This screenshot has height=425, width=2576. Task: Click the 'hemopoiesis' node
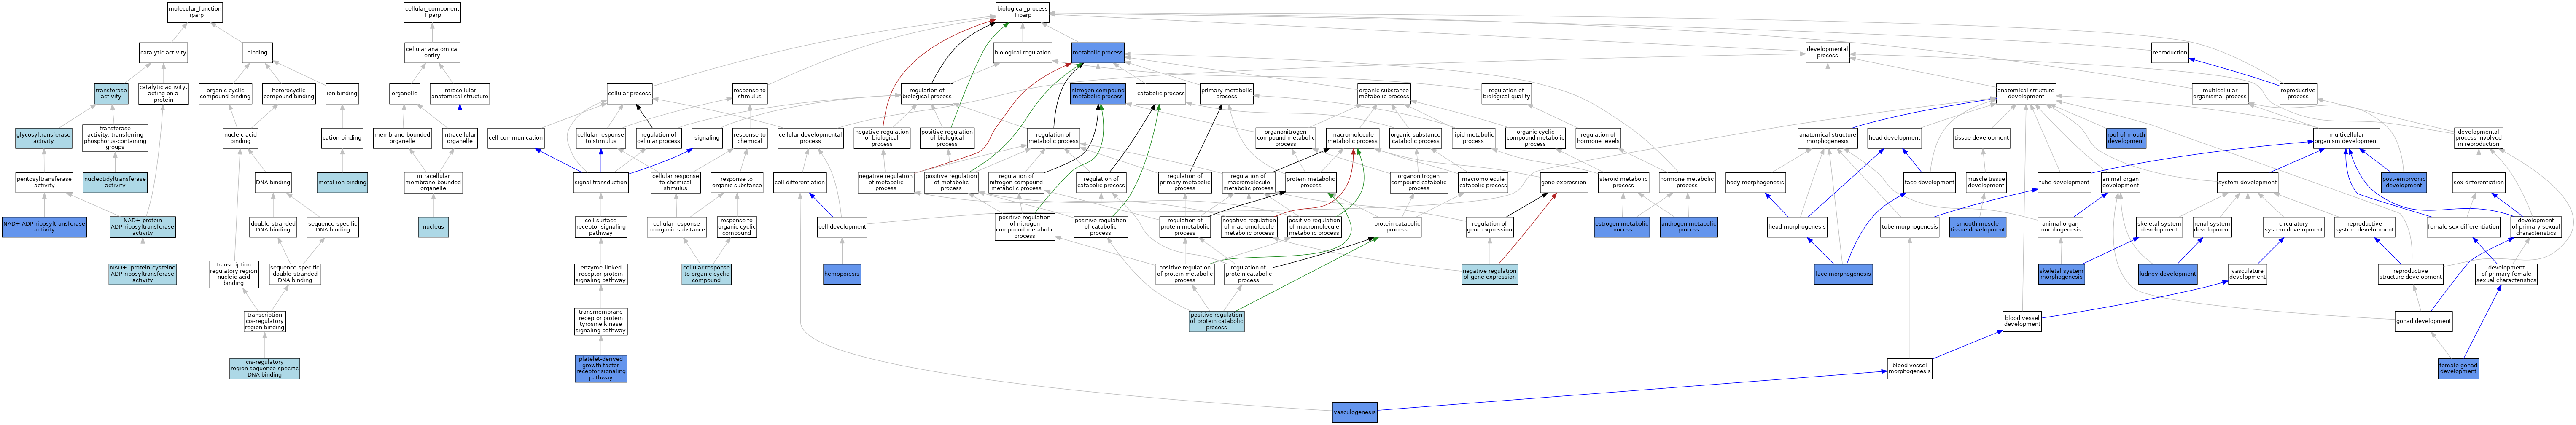click(x=842, y=274)
